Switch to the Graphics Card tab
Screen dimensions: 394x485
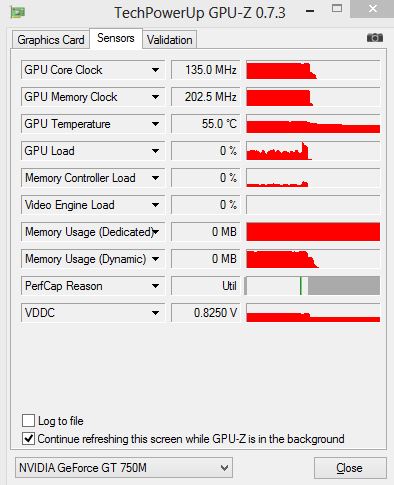[x=51, y=40]
